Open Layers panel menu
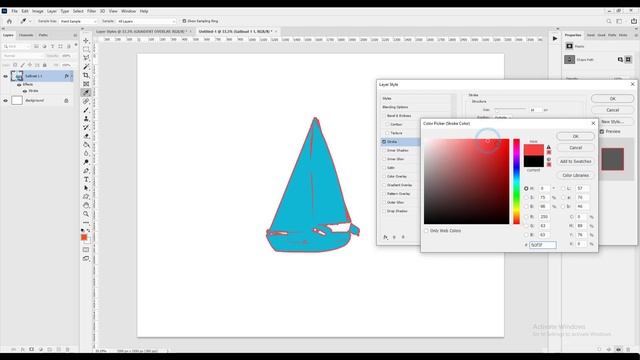The height and width of the screenshot is (360, 640). [75, 36]
